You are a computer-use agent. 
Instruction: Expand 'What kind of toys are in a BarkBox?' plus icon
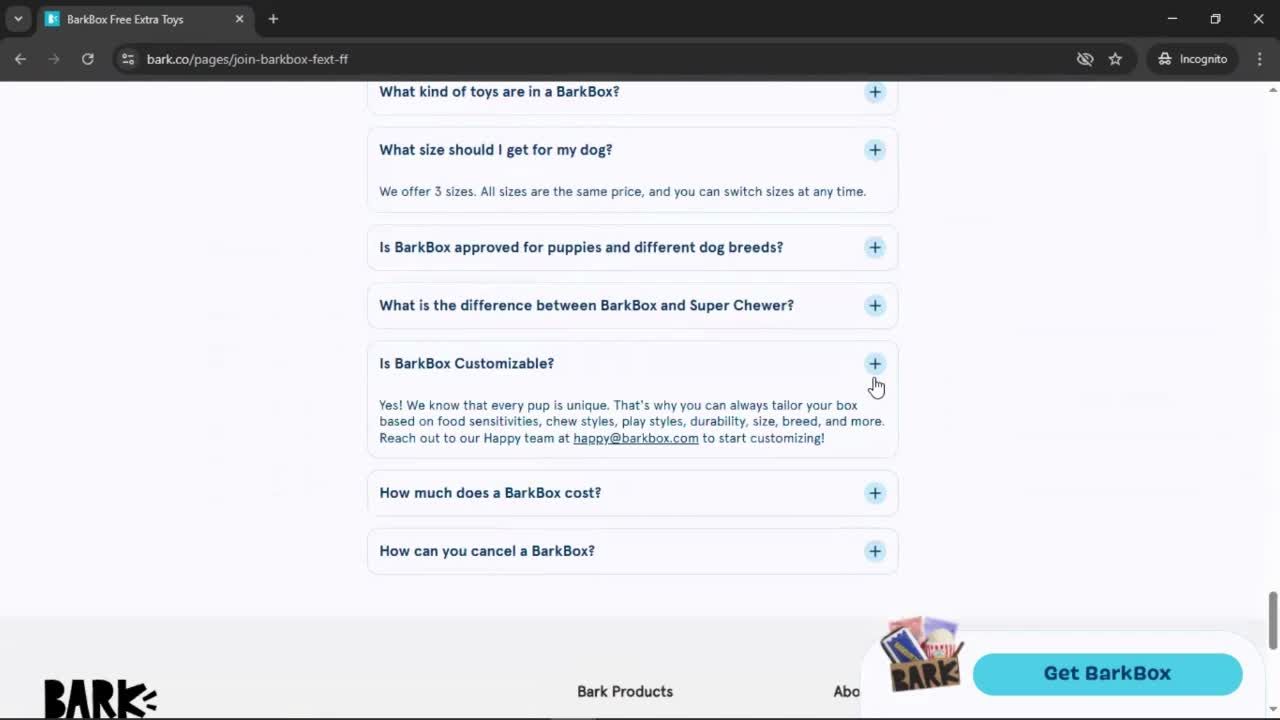click(x=875, y=92)
